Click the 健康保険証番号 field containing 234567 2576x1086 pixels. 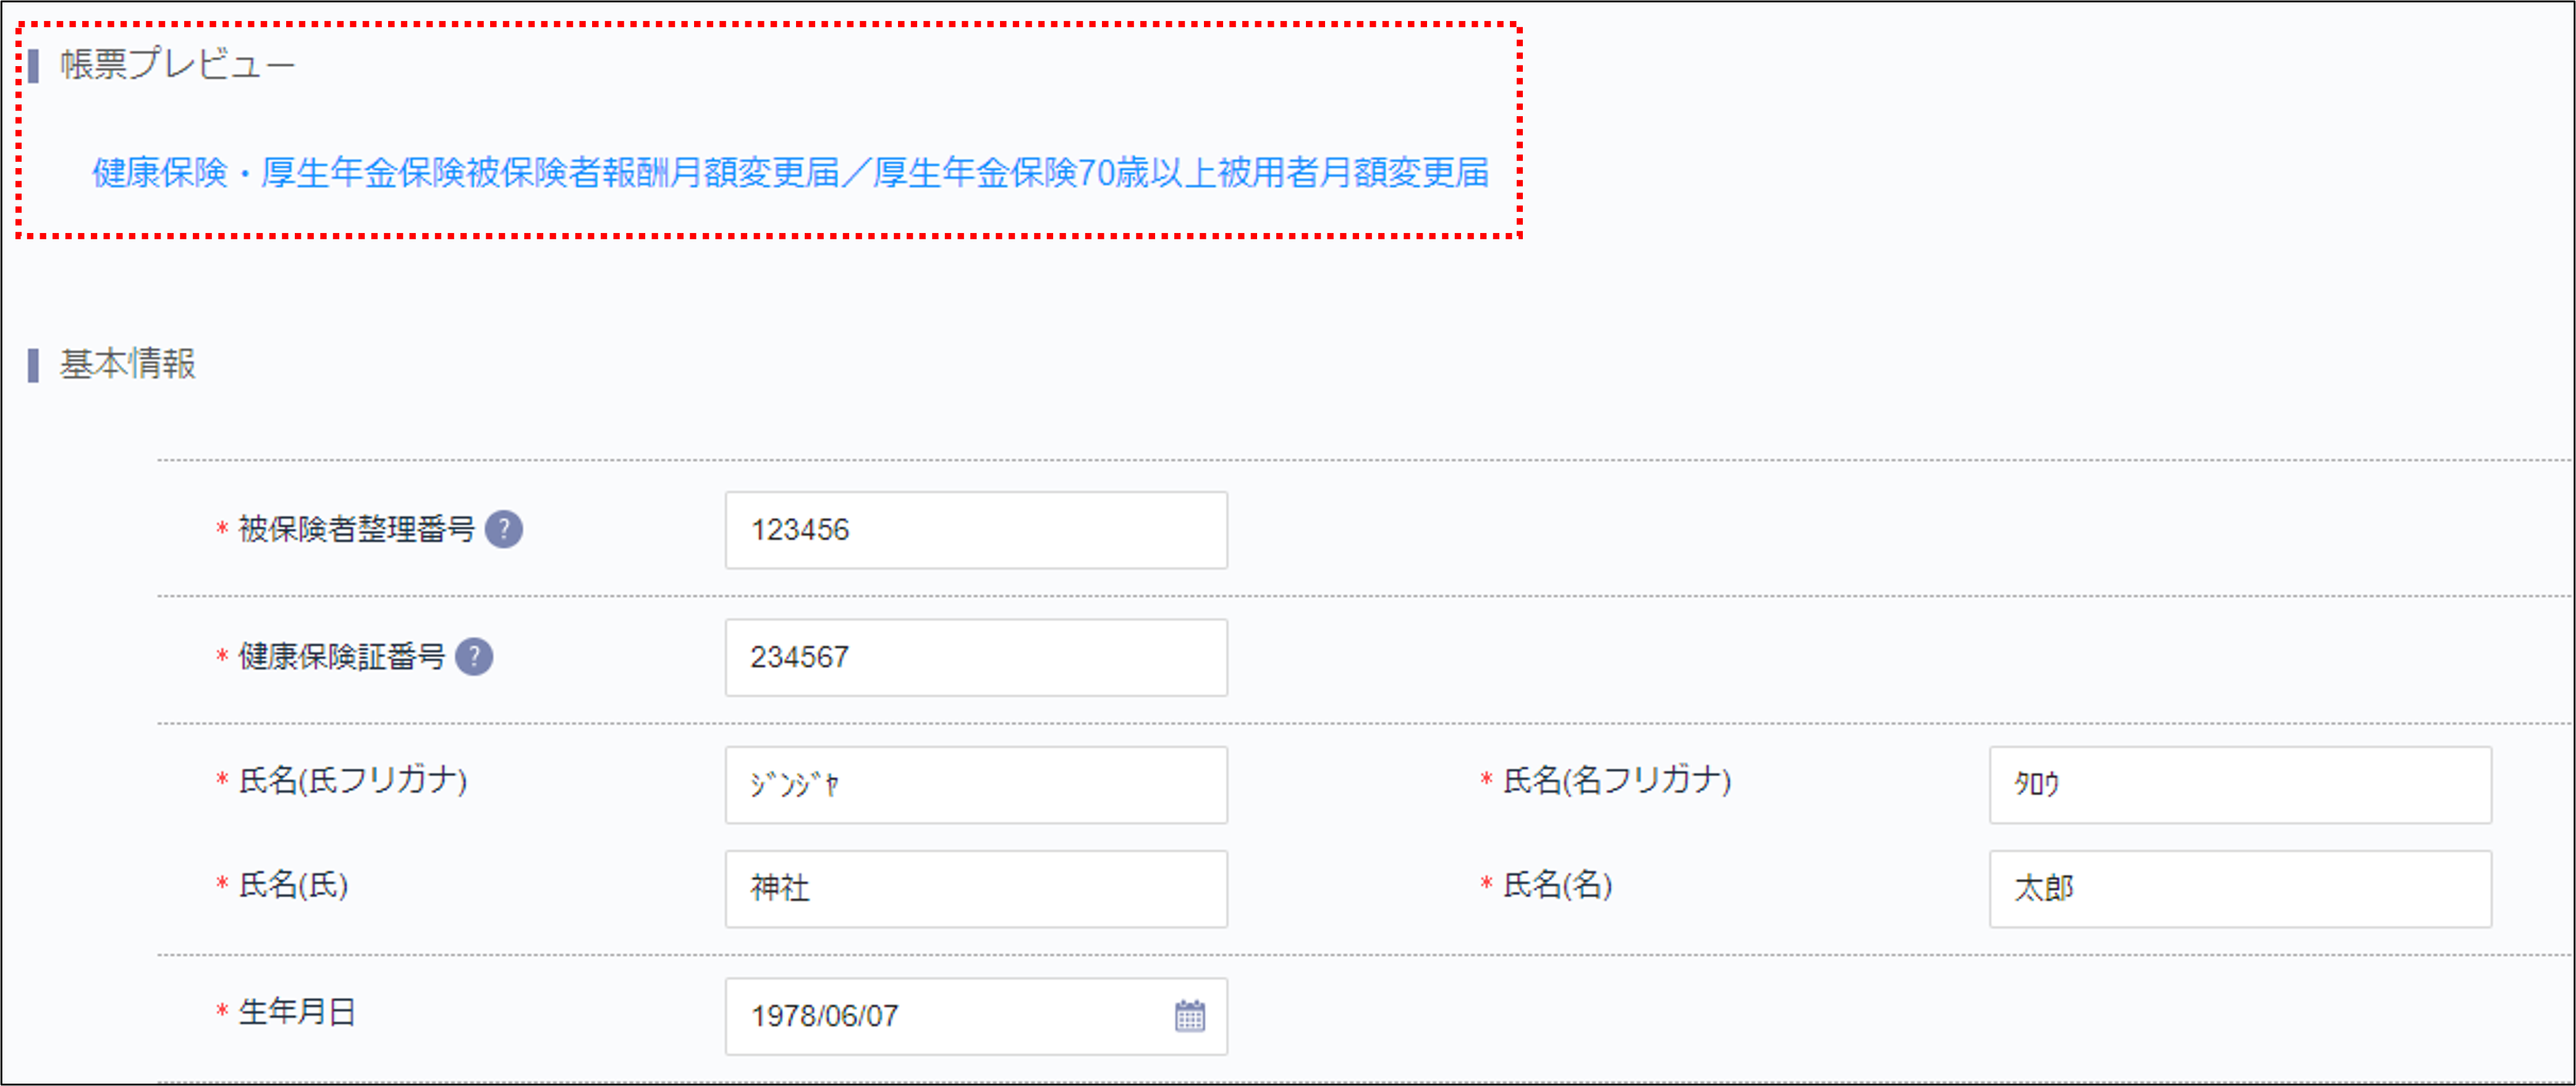[x=975, y=657]
